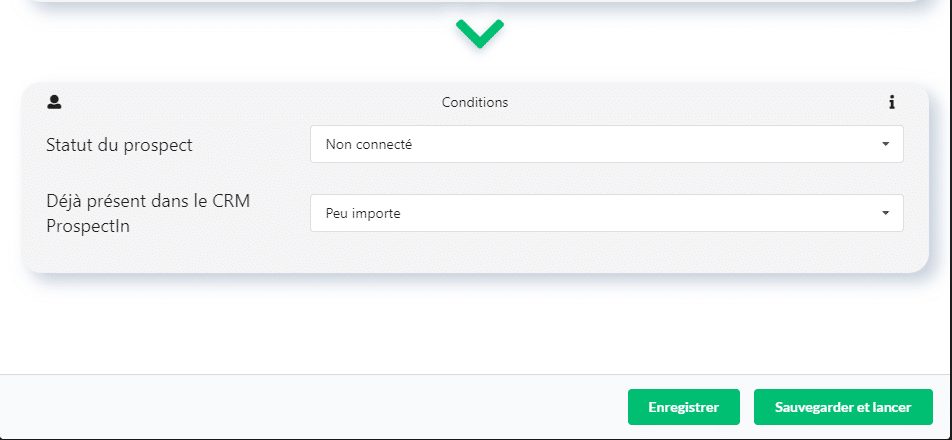Screen dimensions: 952x440
Task: Select the Peu importe value text
Action: point(363,214)
